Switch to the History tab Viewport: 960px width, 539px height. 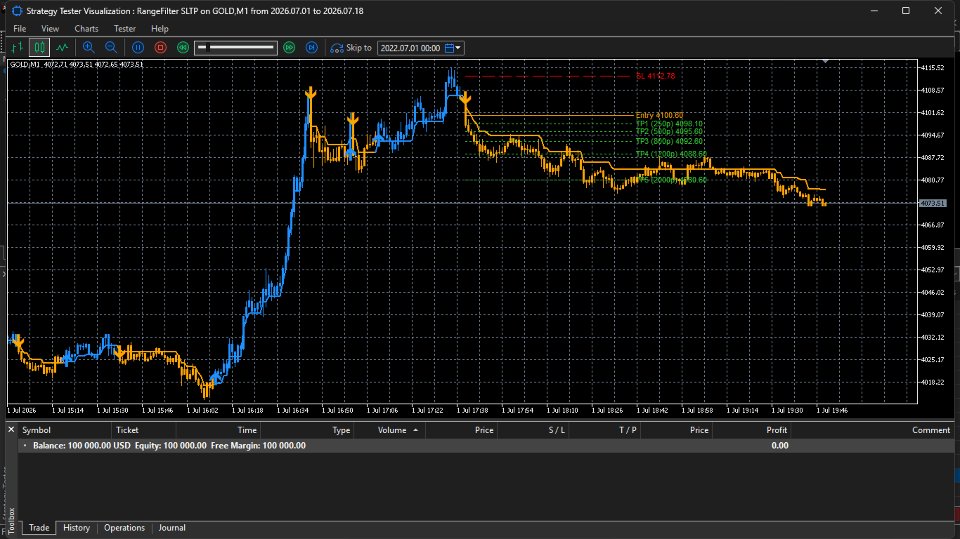(77, 528)
